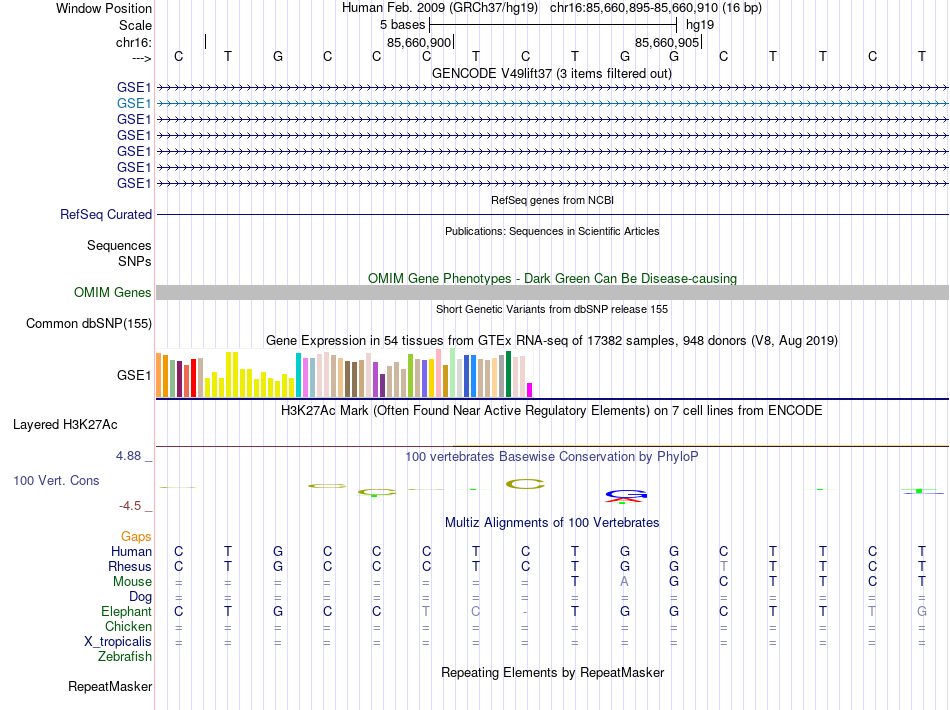Click the Scale track label
Image resolution: width=950 pixels, height=710 pixels.
click(x=135, y=25)
